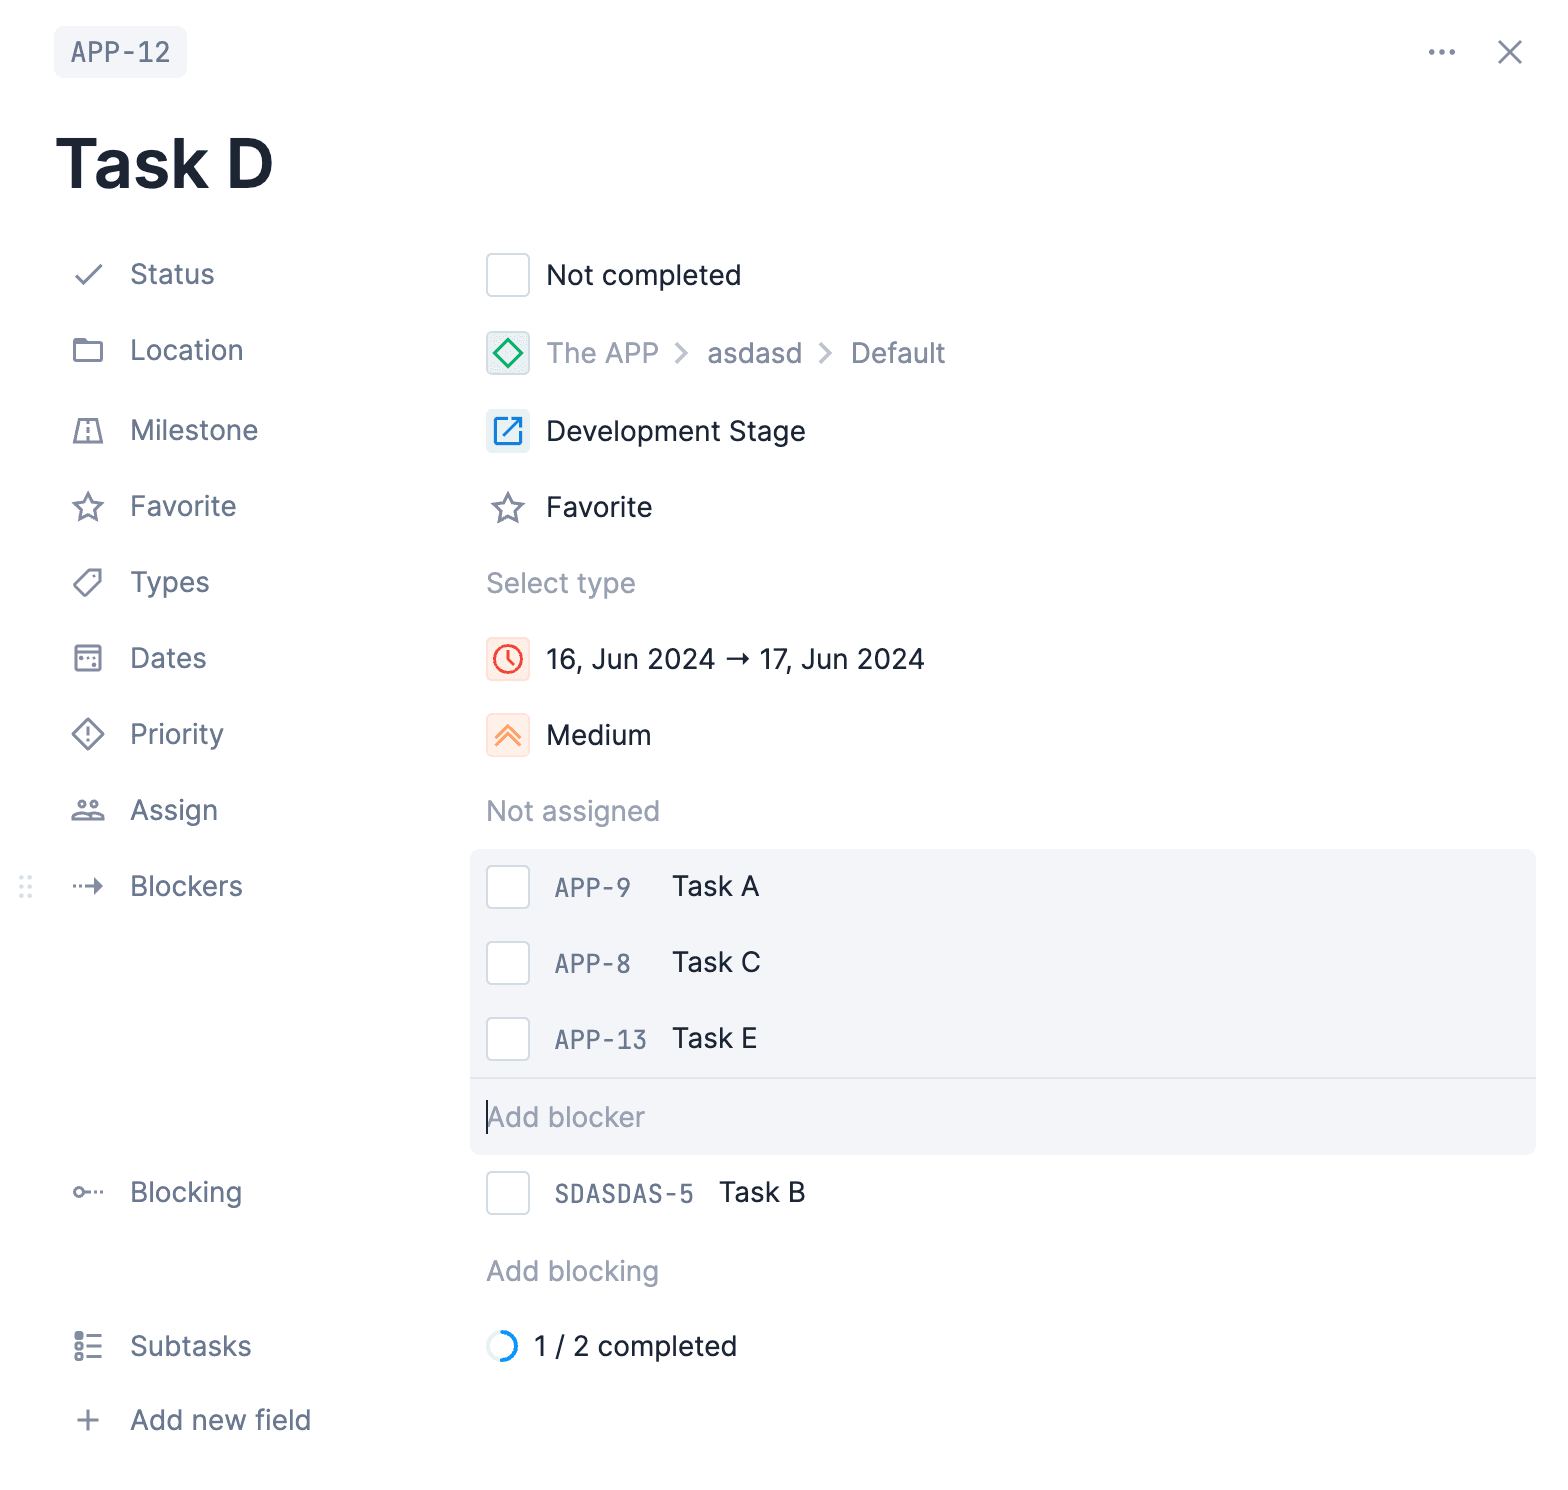The width and height of the screenshot is (1568, 1490).
Task: Click the Assign people icon
Action: click(88, 811)
